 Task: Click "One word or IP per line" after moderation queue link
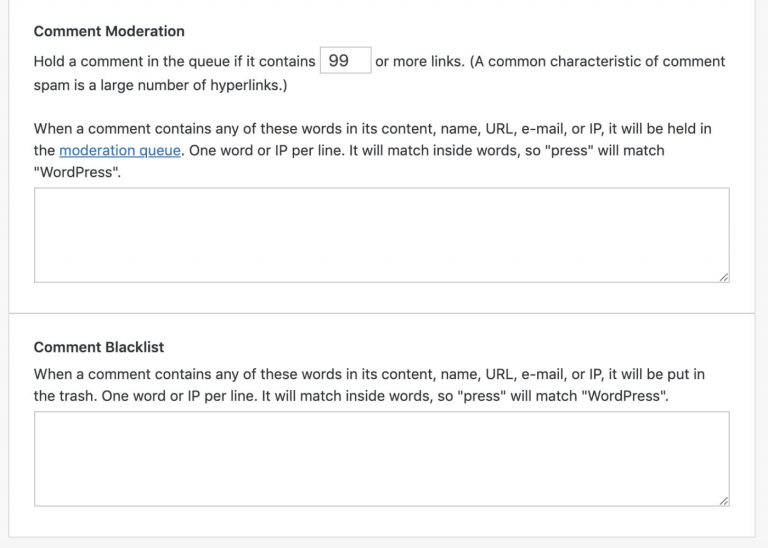click(x=267, y=150)
